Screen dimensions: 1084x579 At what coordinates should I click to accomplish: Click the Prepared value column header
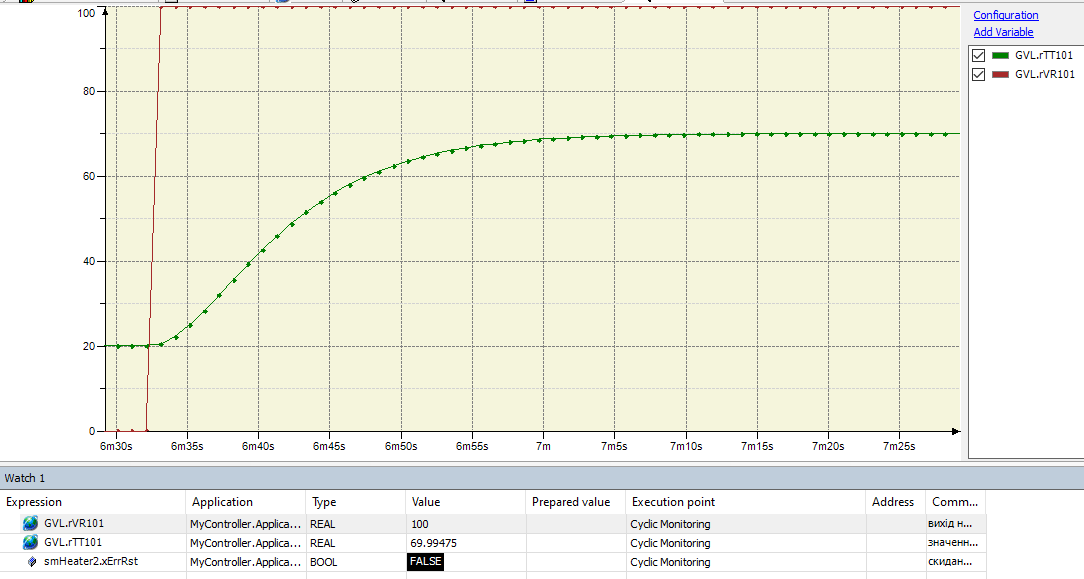click(x=570, y=502)
